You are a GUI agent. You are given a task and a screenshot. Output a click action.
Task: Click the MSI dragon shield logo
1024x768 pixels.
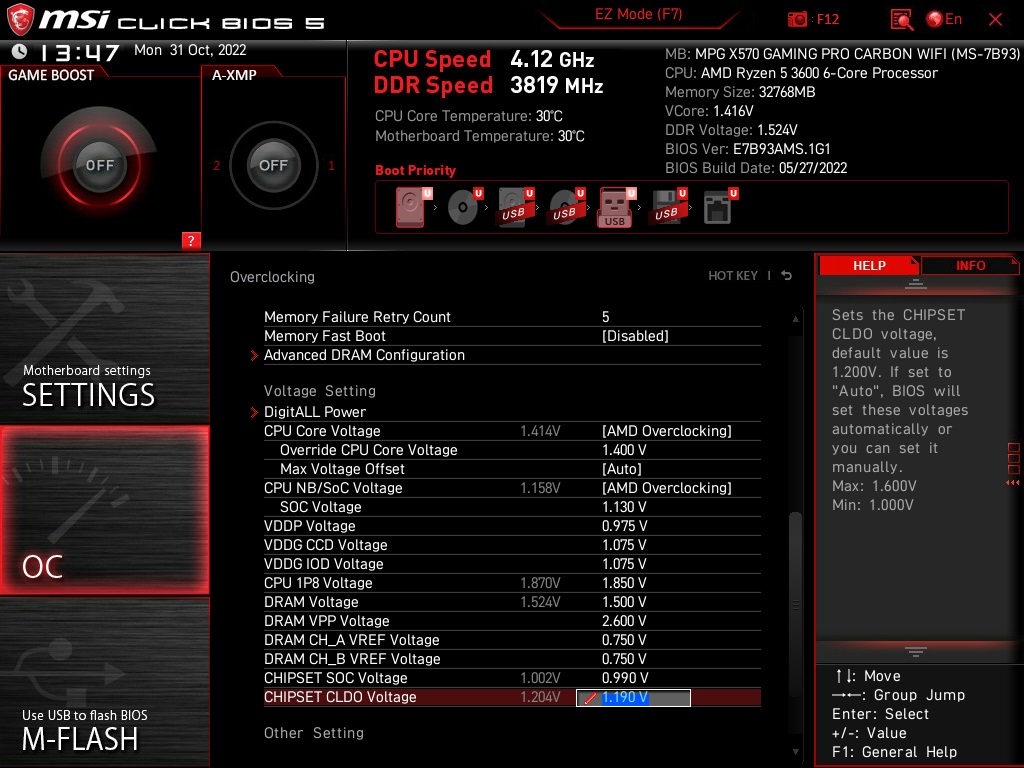(20, 19)
